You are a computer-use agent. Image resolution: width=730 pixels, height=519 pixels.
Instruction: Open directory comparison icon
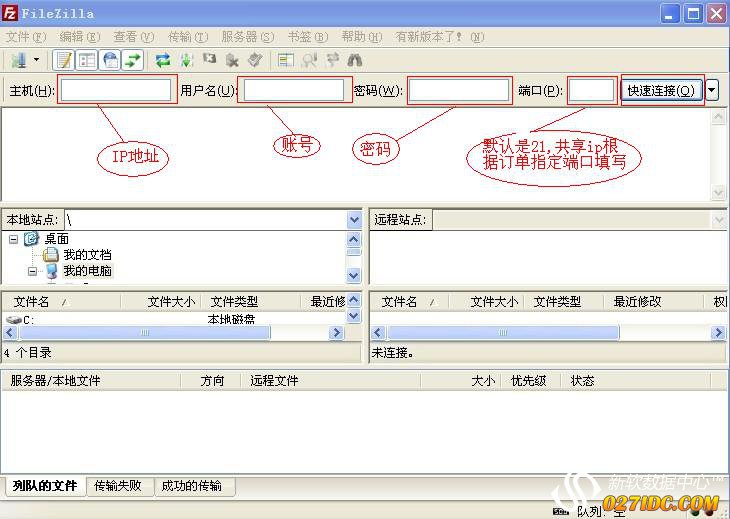285,60
